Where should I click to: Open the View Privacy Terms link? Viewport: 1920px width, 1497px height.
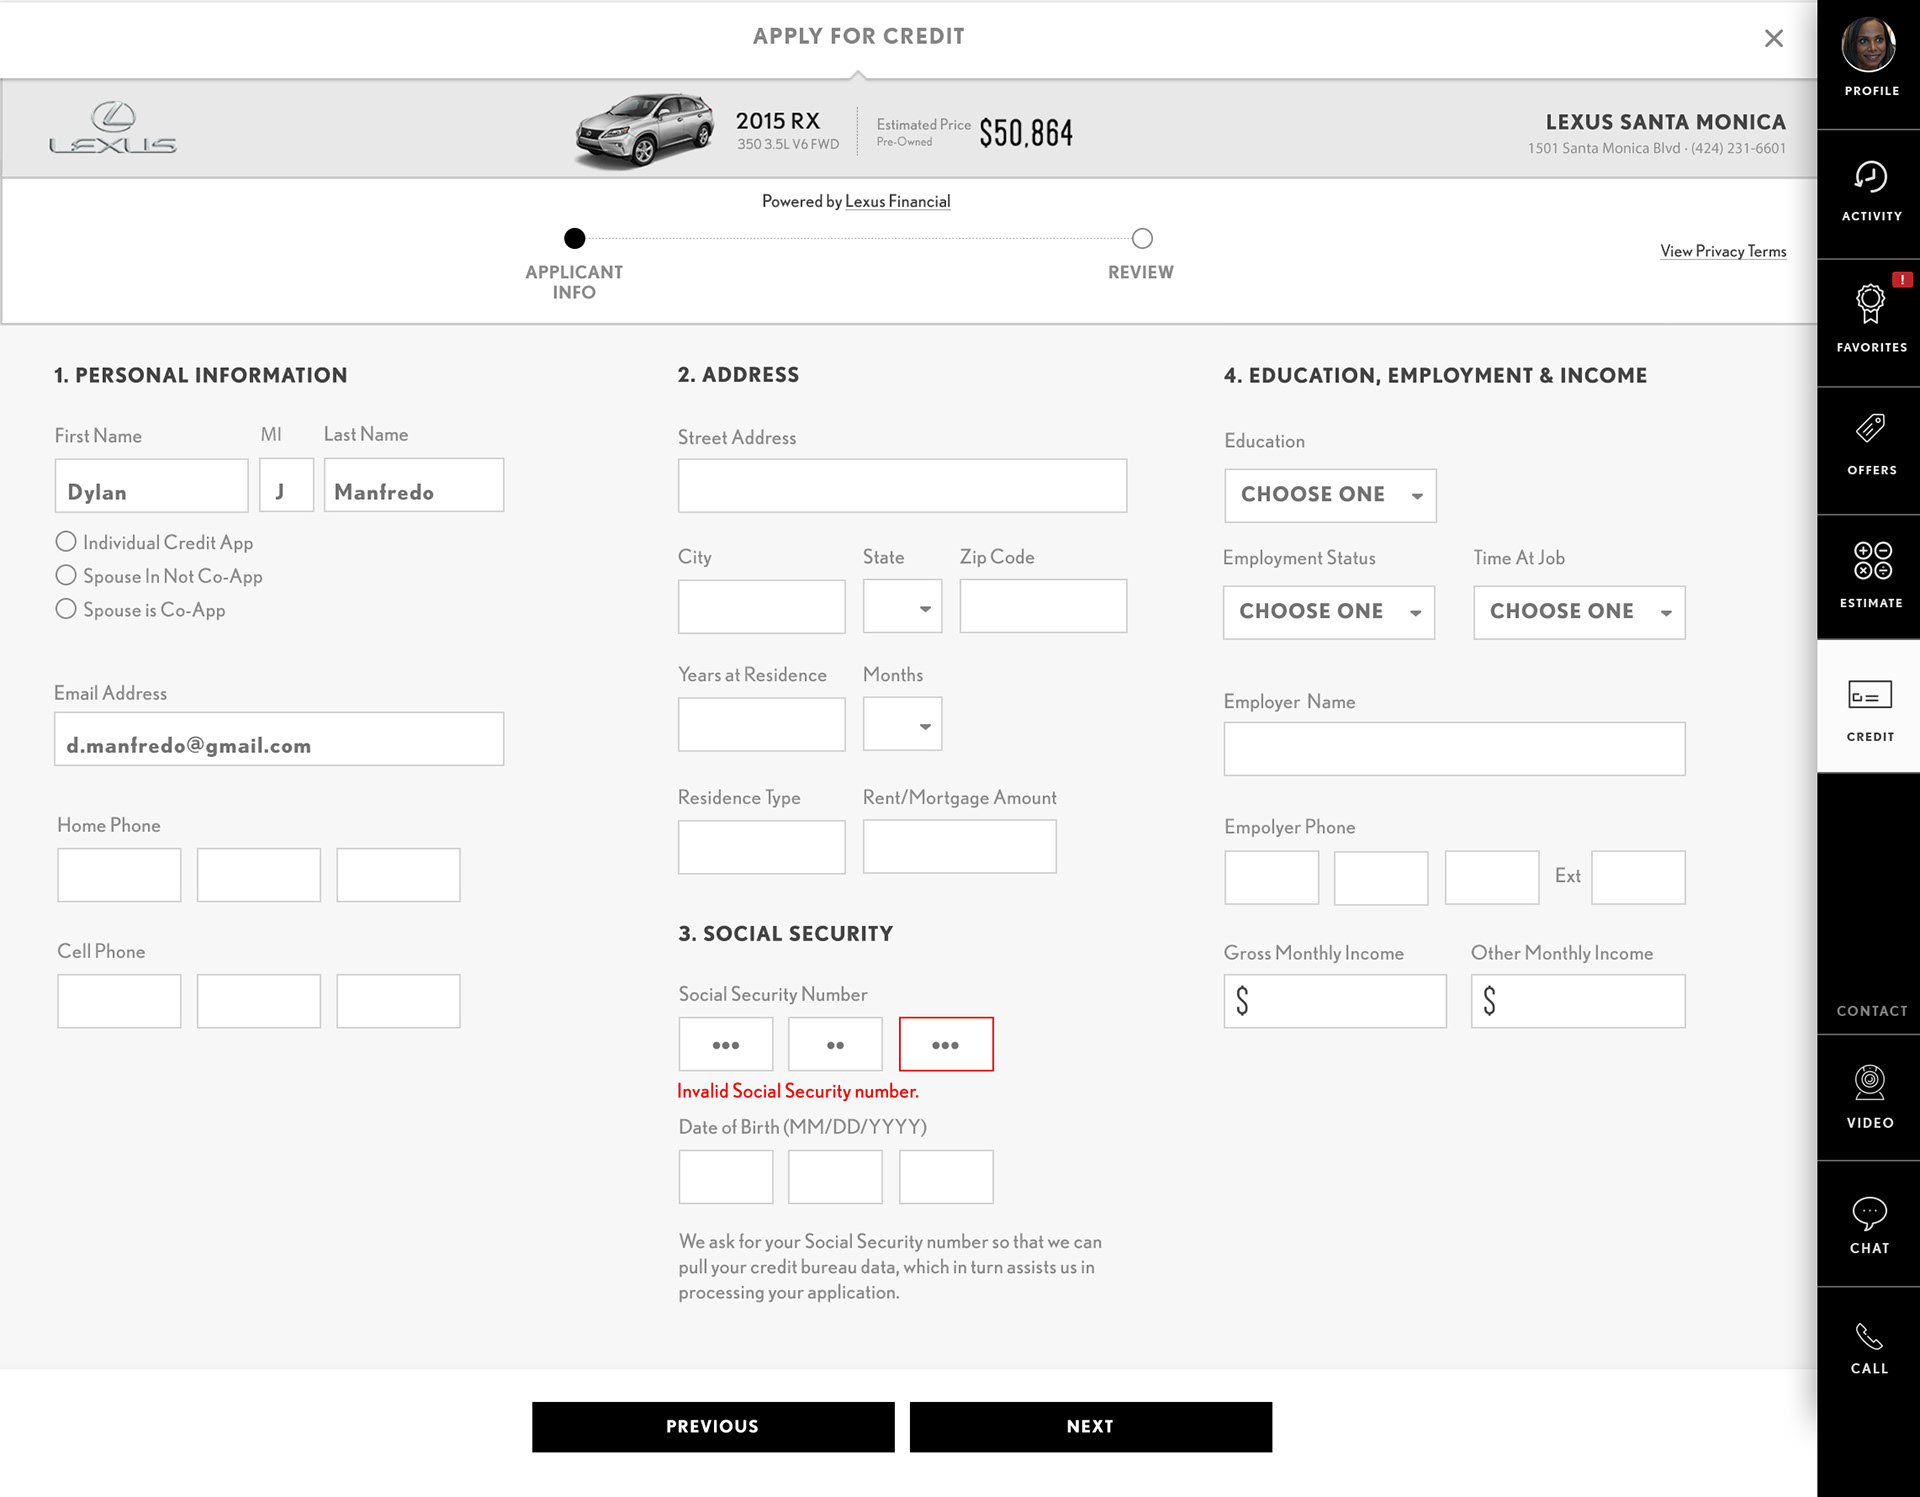[1722, 251]
